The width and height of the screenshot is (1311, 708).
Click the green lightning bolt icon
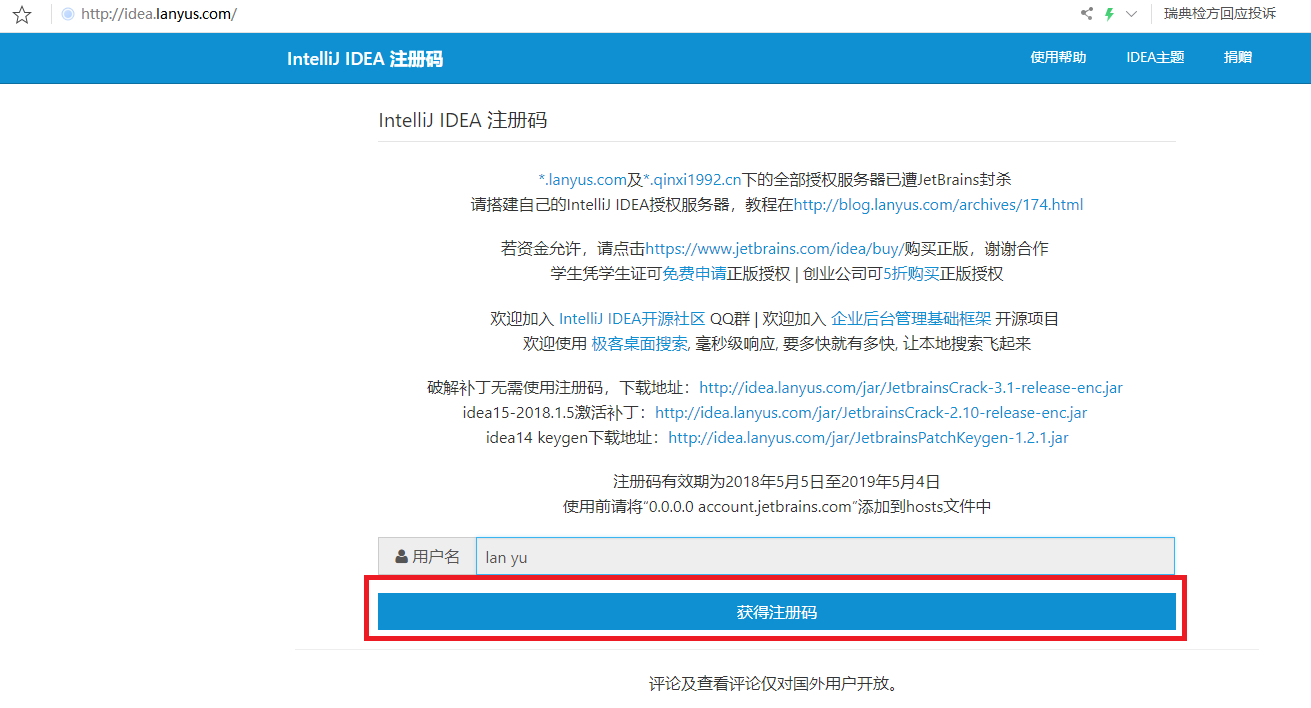coord(1109,14)
